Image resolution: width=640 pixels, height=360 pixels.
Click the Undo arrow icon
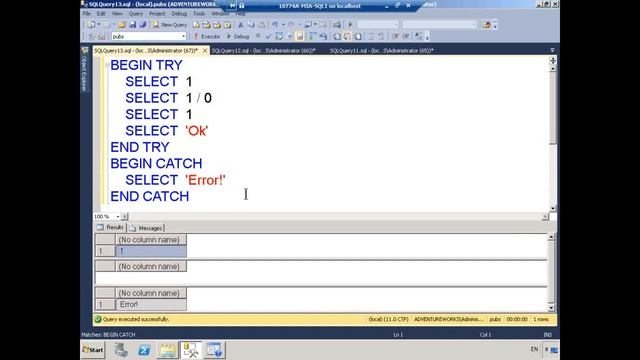pyautogui.click(x=275, y=25)
